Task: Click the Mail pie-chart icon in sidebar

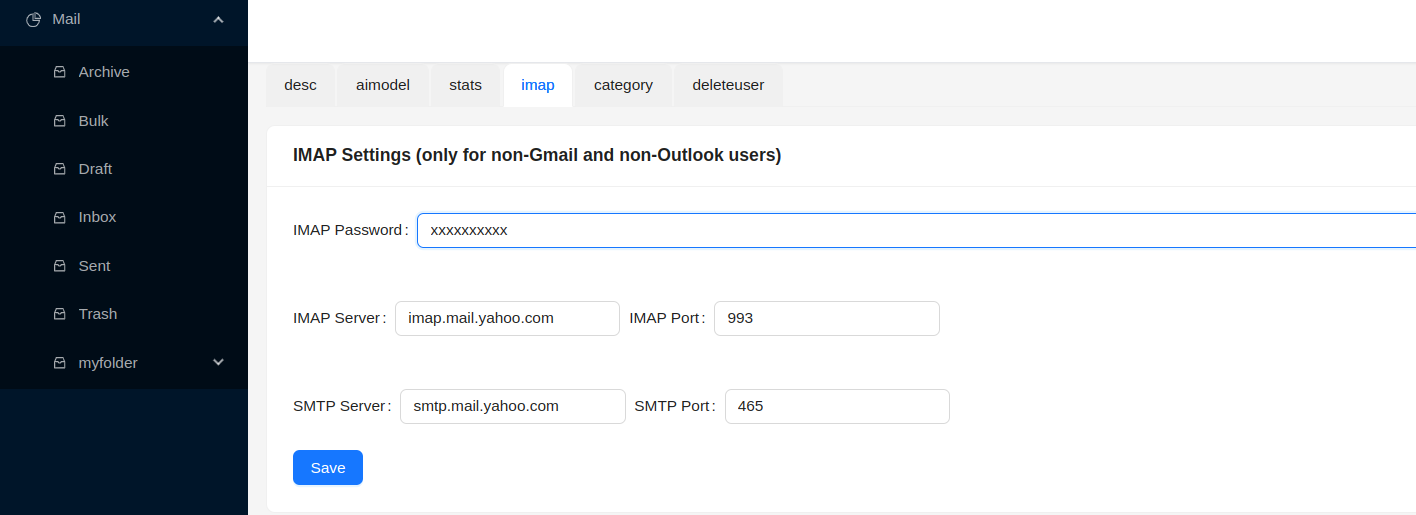Action: point(33,19)
